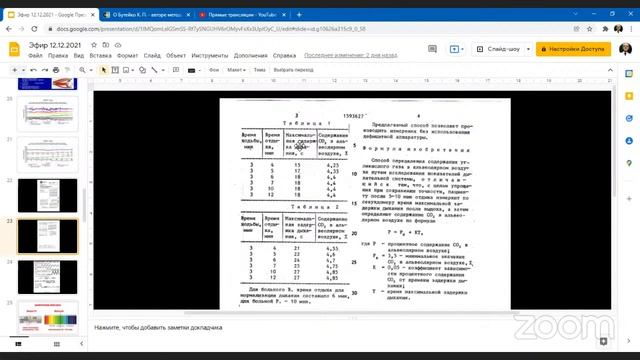Viewport: 640px width, 360px height.
Task: Select the line tool
Action: [x=154, y=70]
